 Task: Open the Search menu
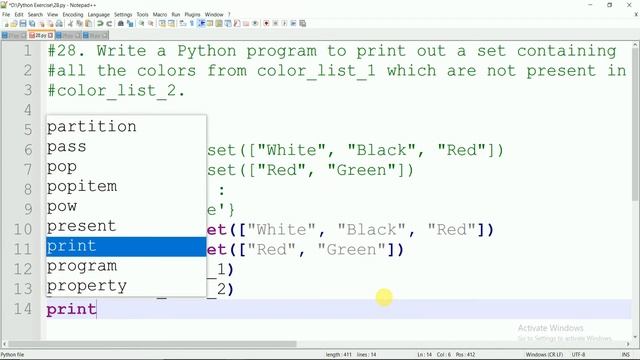(x=35, y=14)
